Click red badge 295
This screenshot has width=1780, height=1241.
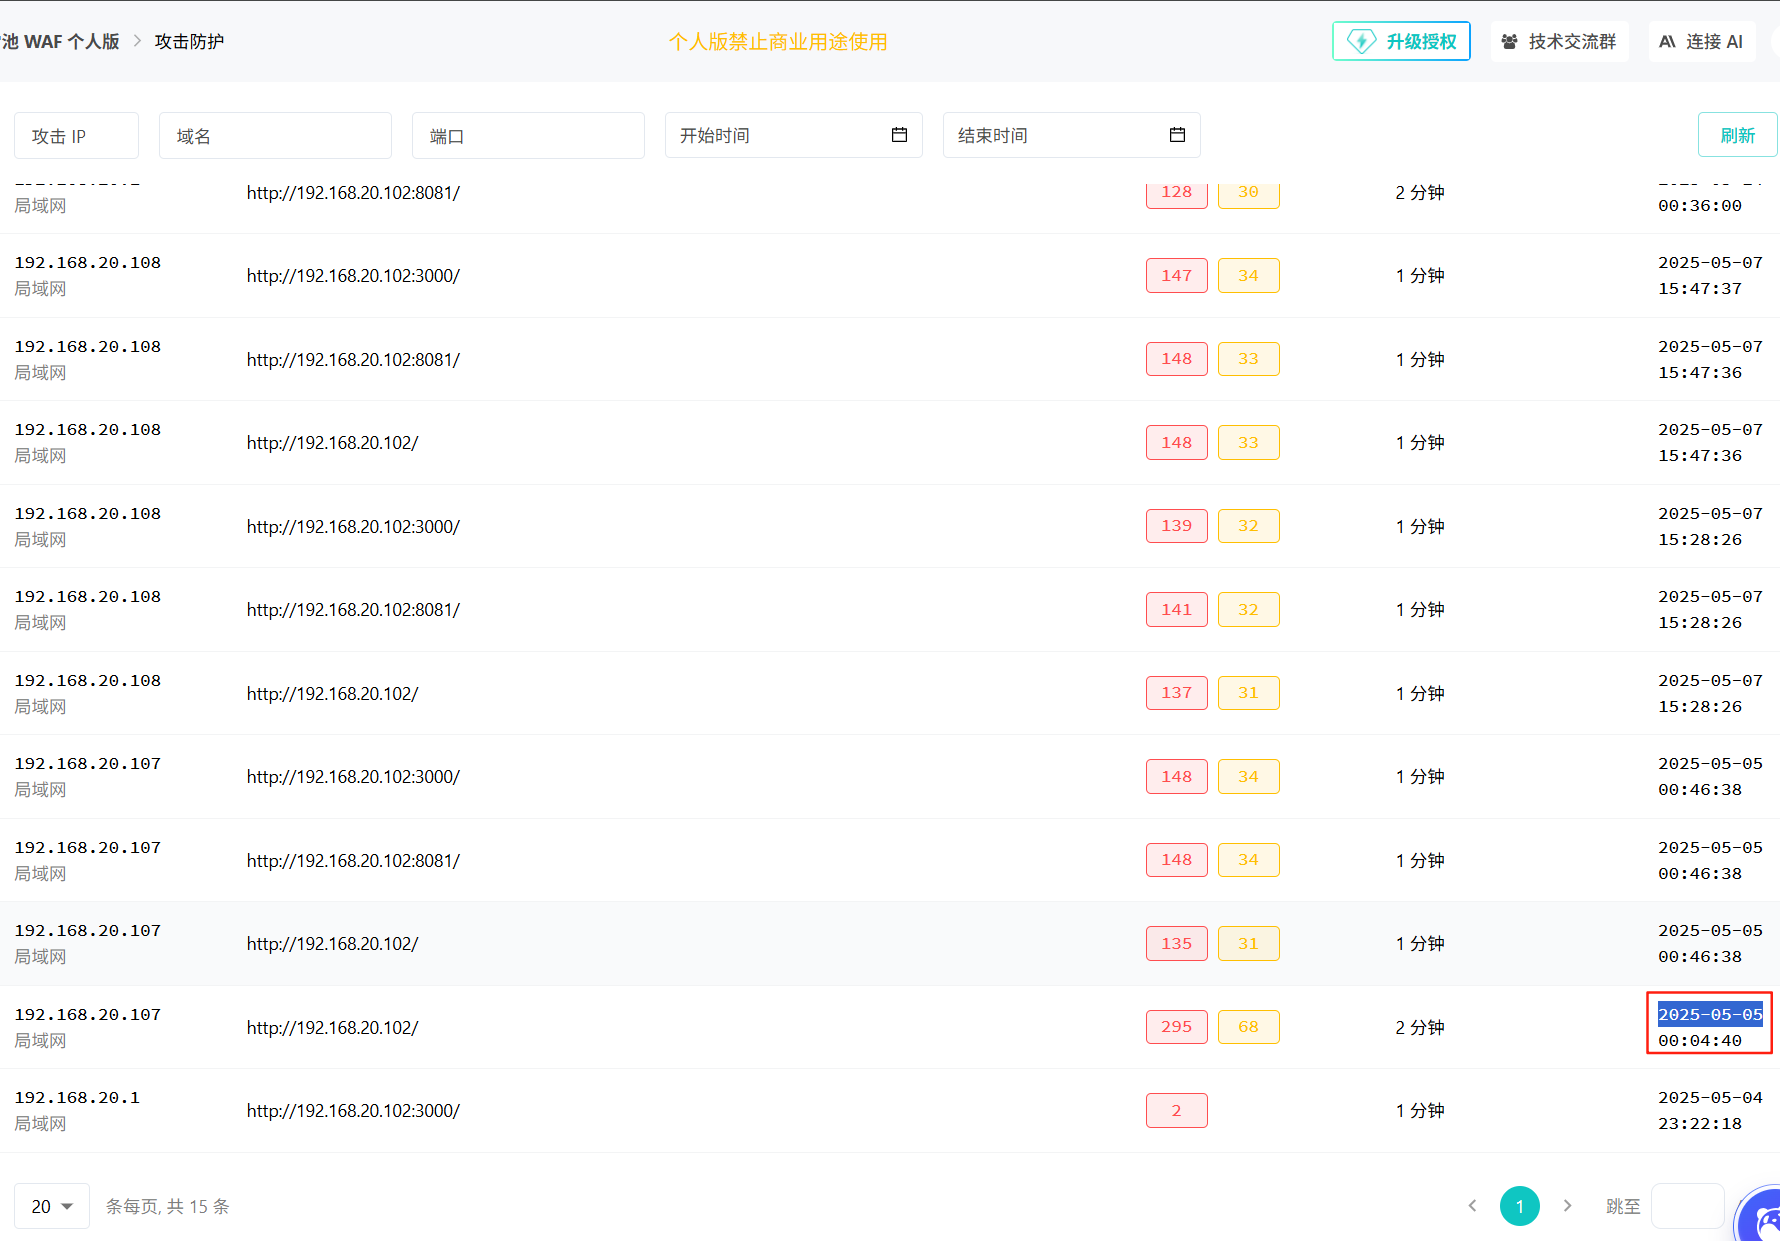tap(1177, 1027)
